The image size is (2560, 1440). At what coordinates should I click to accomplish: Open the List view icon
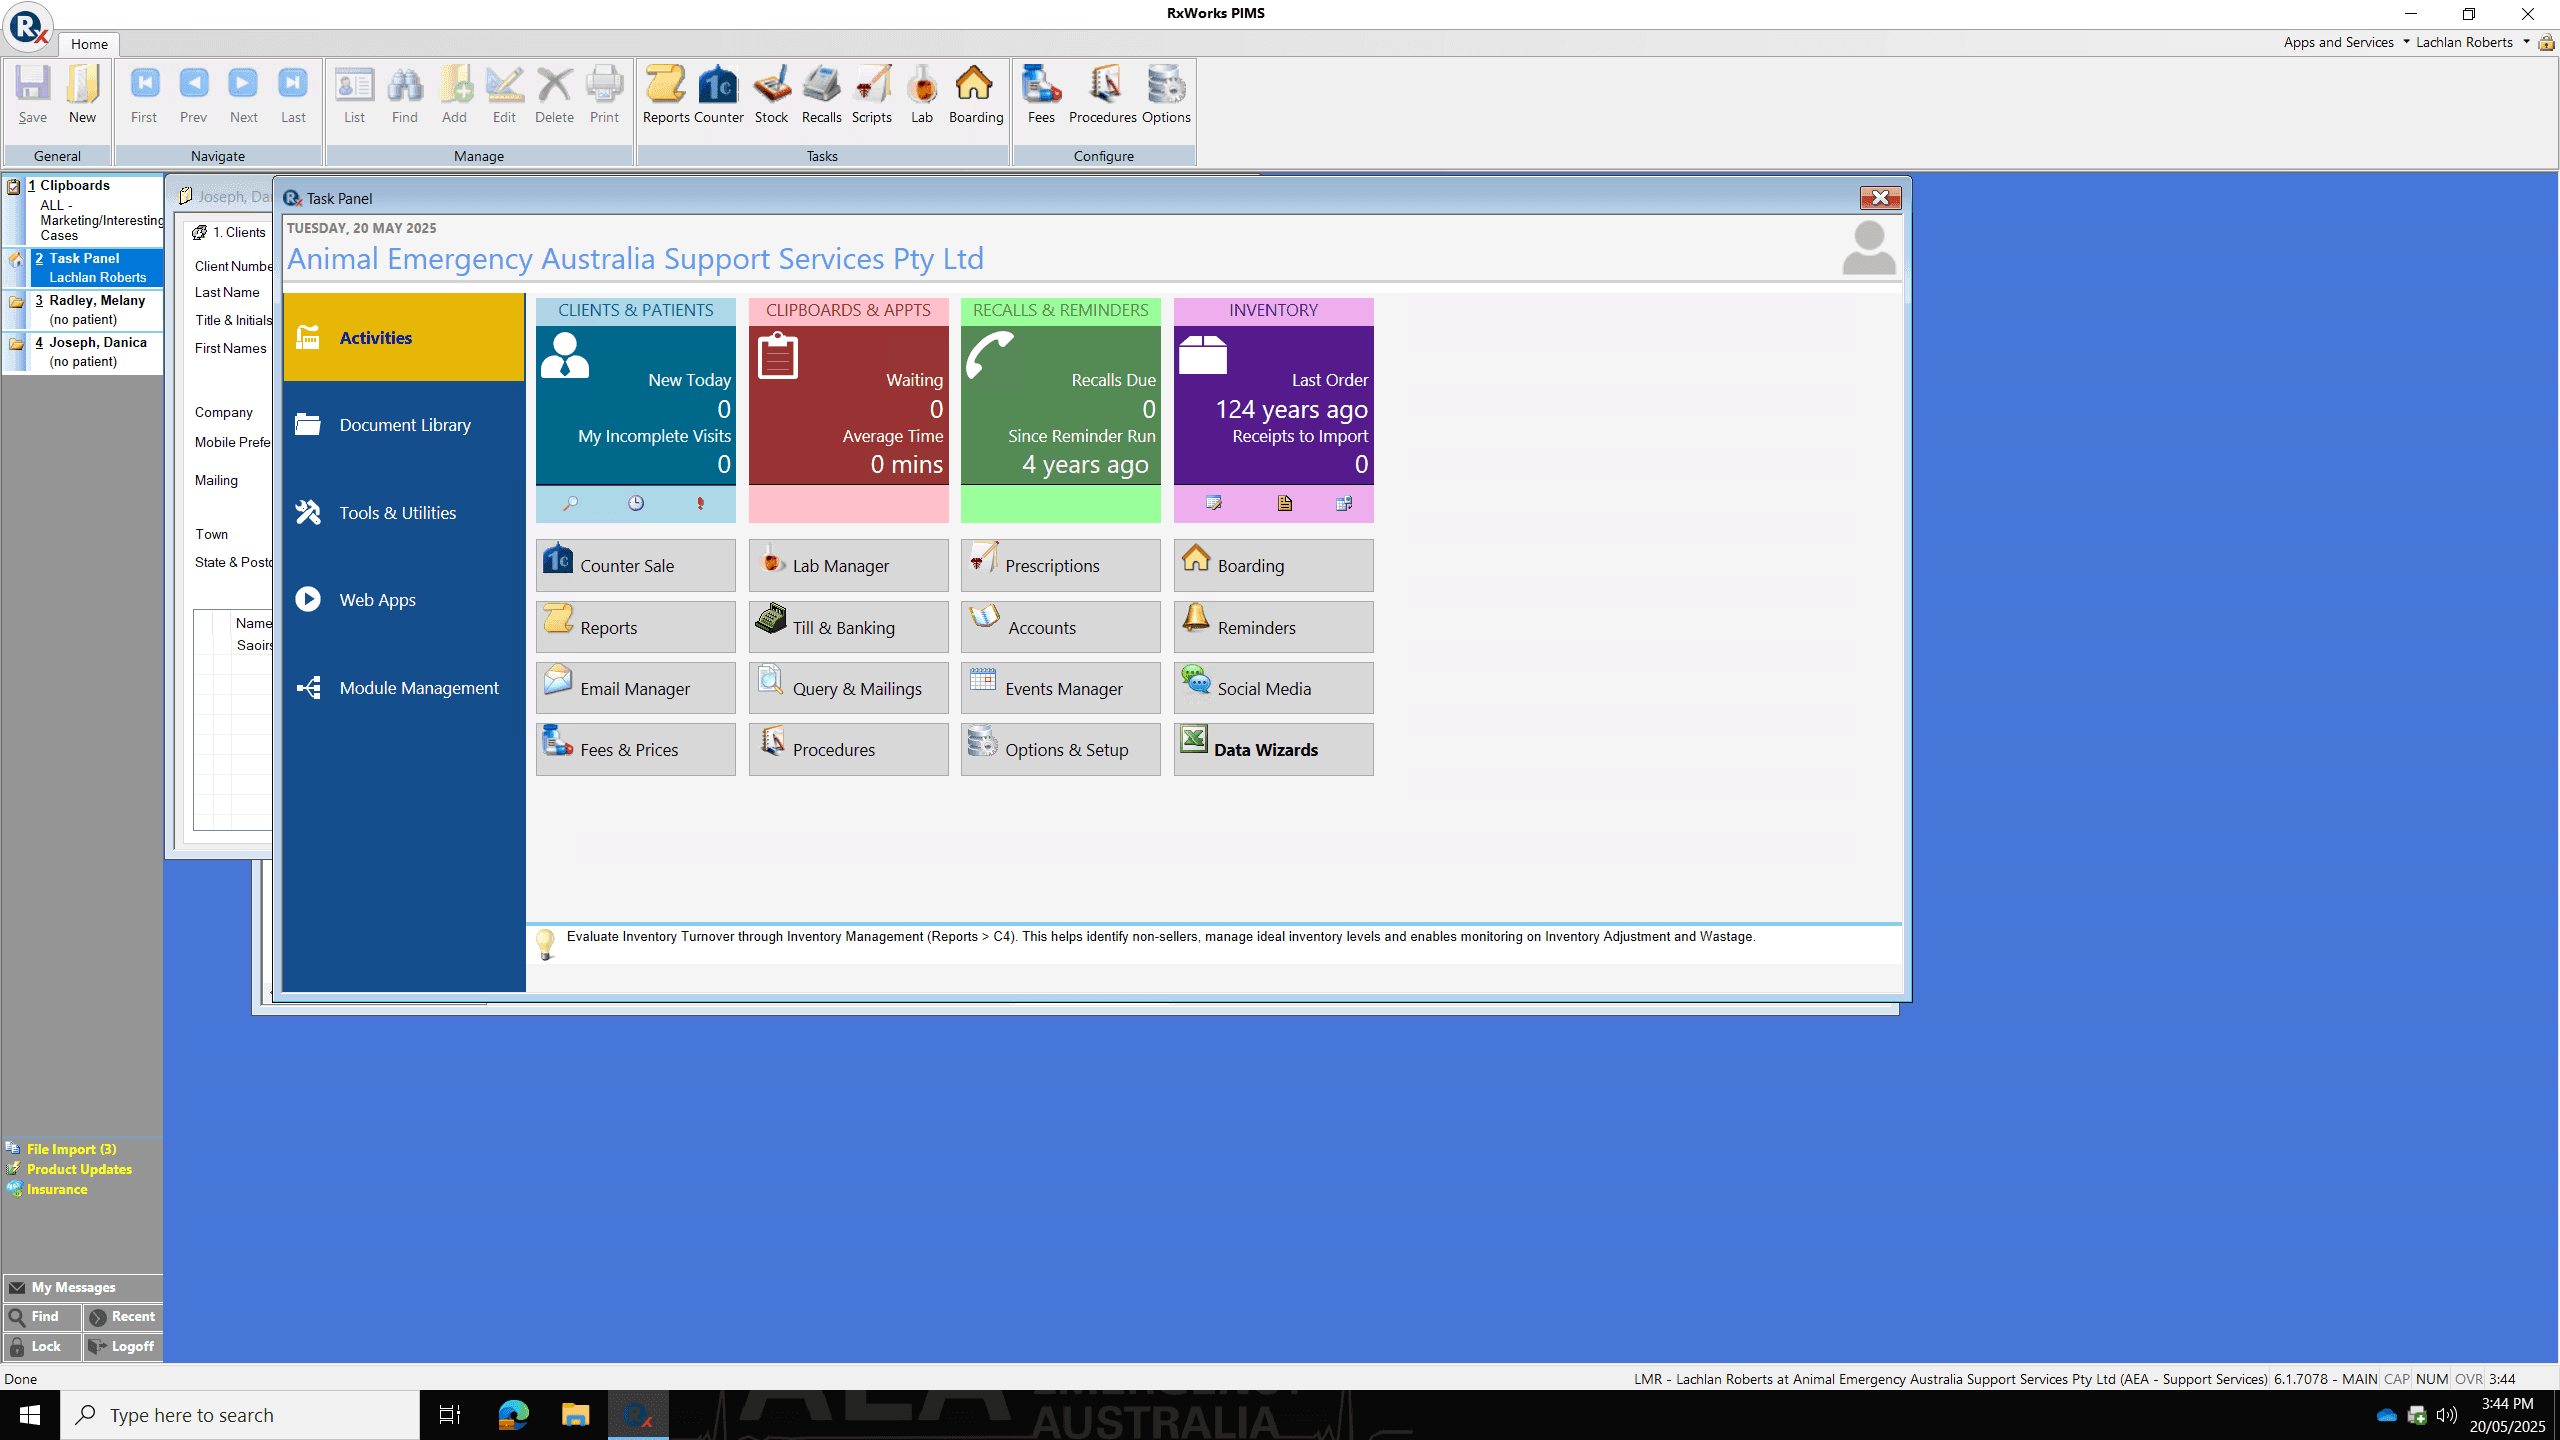point(354,95)
